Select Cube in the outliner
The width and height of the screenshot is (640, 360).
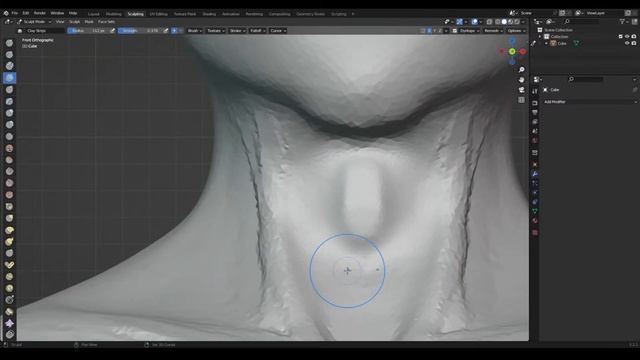(562, 43)
